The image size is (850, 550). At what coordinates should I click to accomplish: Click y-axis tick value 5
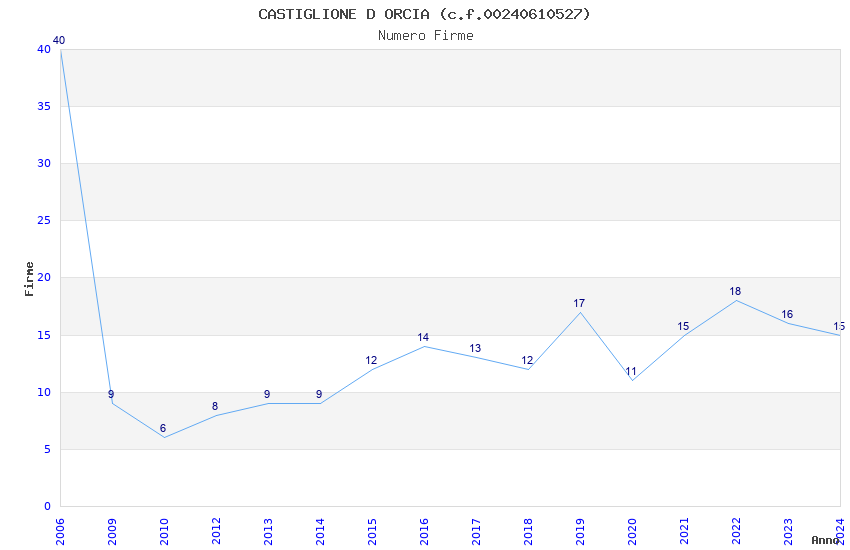pyautogui.click(x=48, y=449)
